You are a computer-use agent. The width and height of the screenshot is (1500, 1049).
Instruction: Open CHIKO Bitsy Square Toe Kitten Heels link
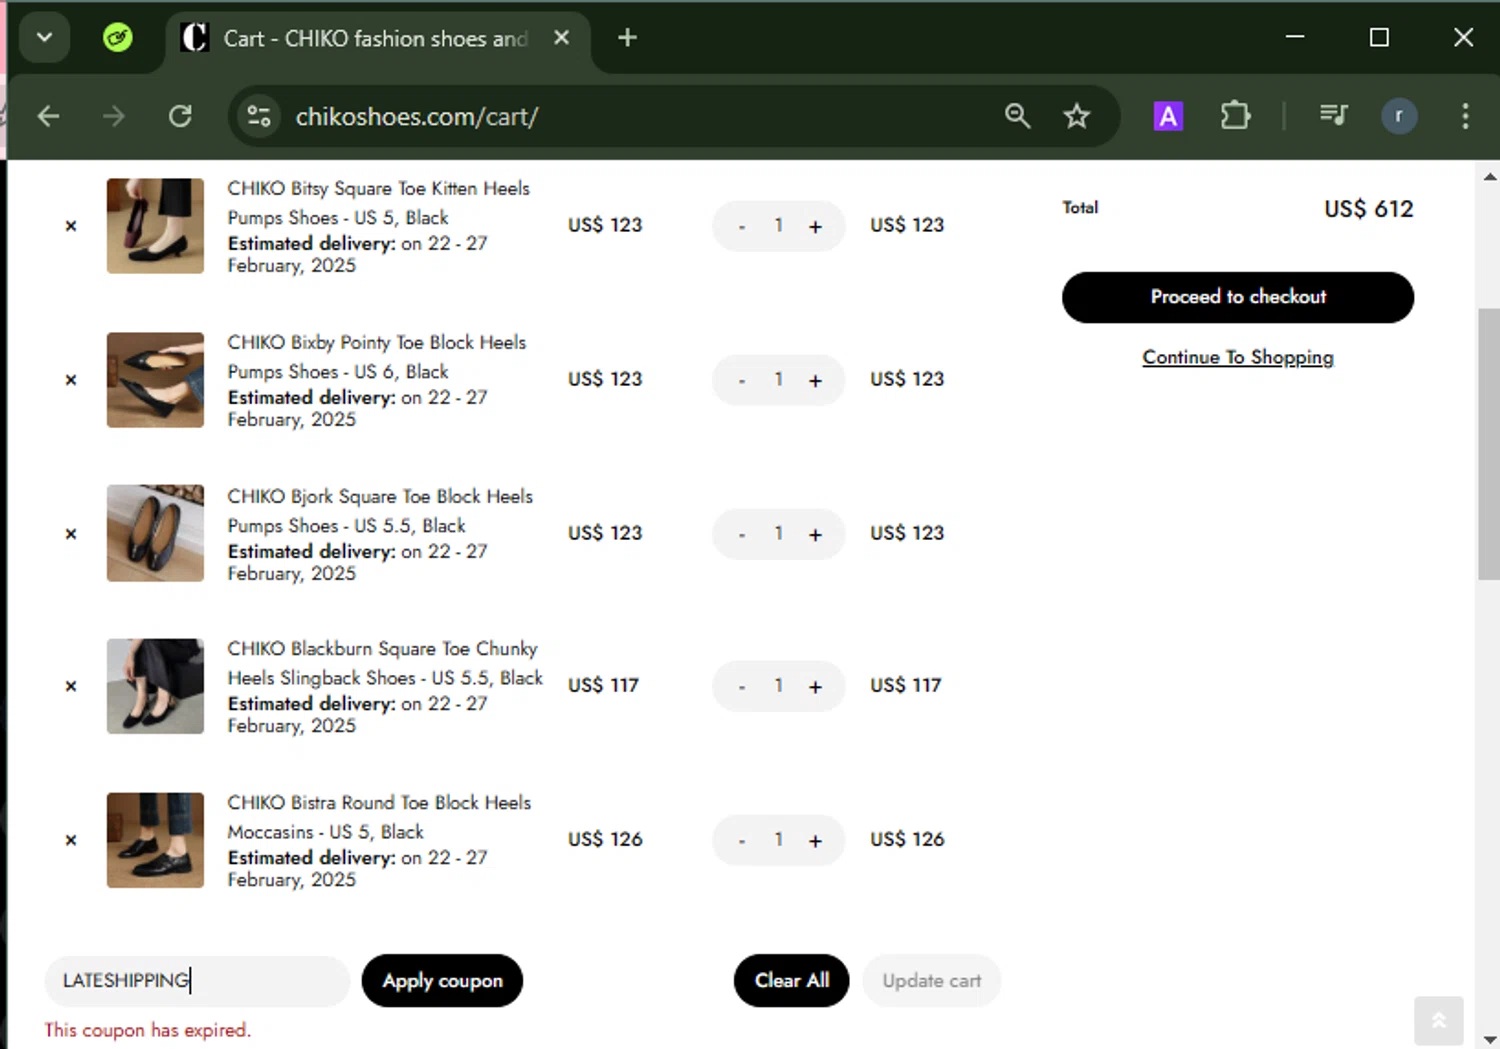[x=378, y=203]
